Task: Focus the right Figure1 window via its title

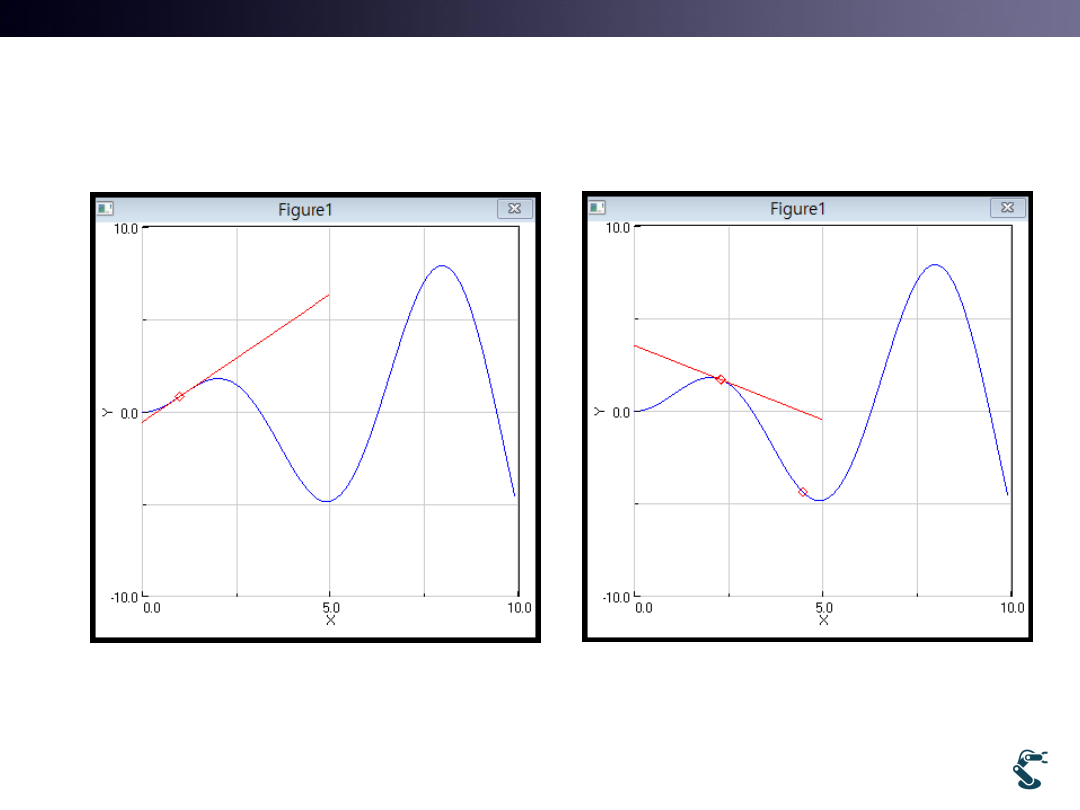Action: tap(798, 209)
